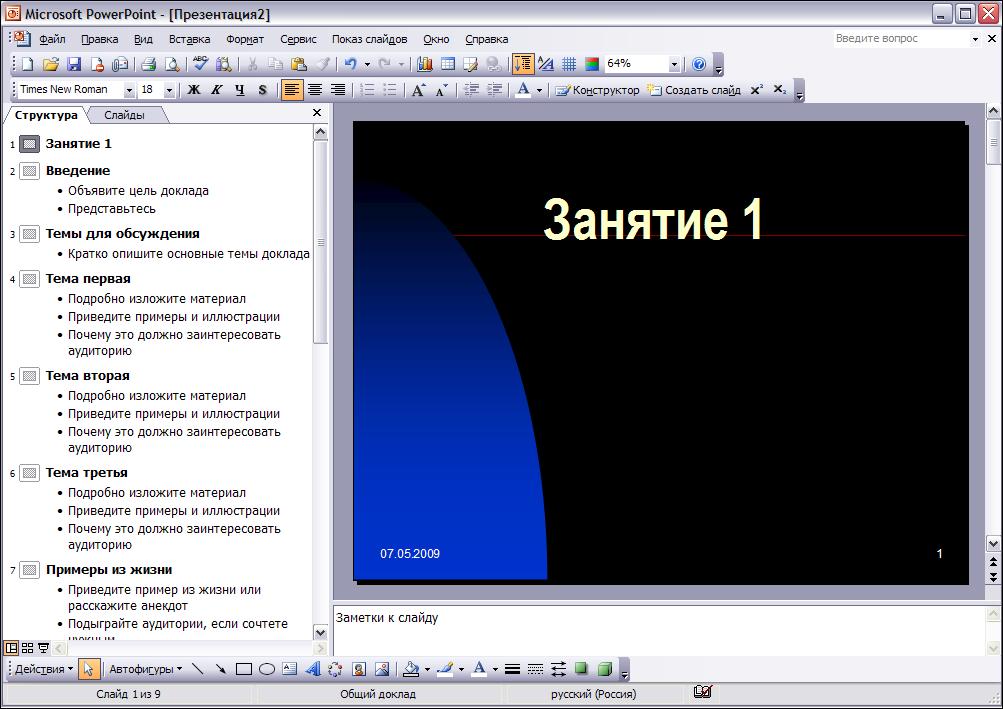This screenshot has width=1003, height=709.
Task: Center the text alignment
Action: [x=315, y=90]
